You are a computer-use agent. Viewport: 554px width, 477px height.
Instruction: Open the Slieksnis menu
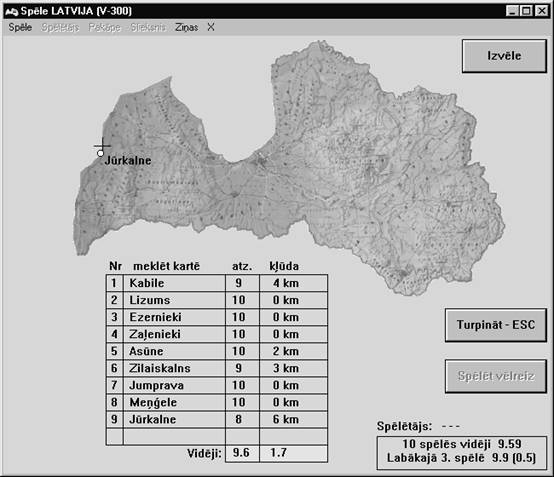[x=148, y=27]
